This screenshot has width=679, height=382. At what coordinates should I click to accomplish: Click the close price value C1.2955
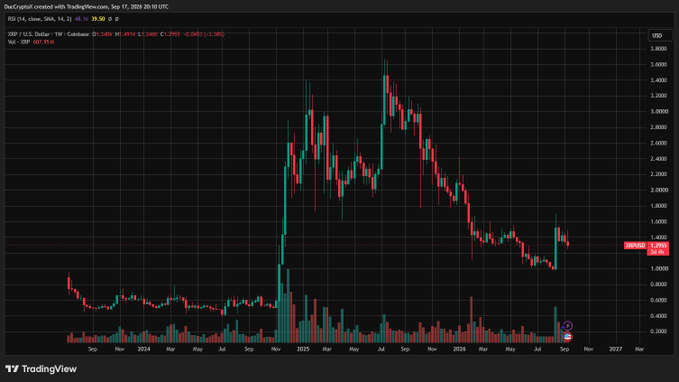[x=170, y=34]
